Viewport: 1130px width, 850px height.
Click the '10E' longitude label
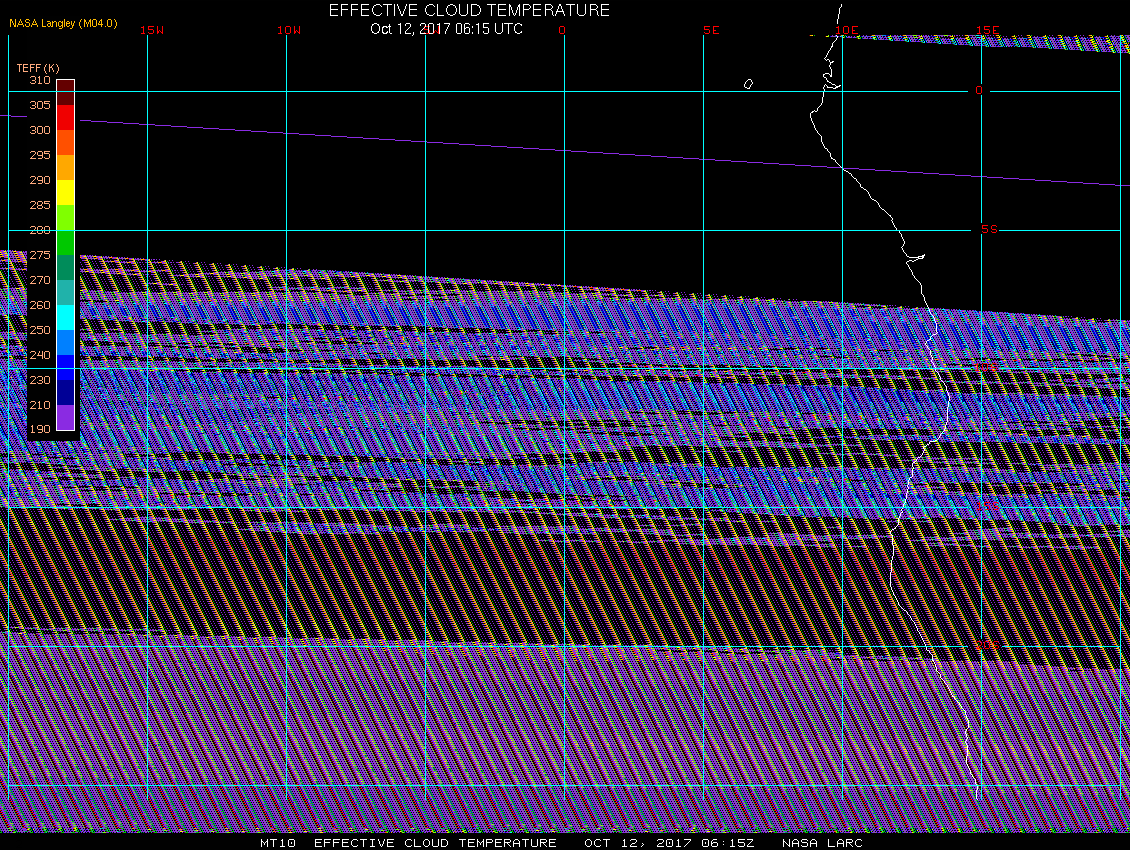coord(847,30)
